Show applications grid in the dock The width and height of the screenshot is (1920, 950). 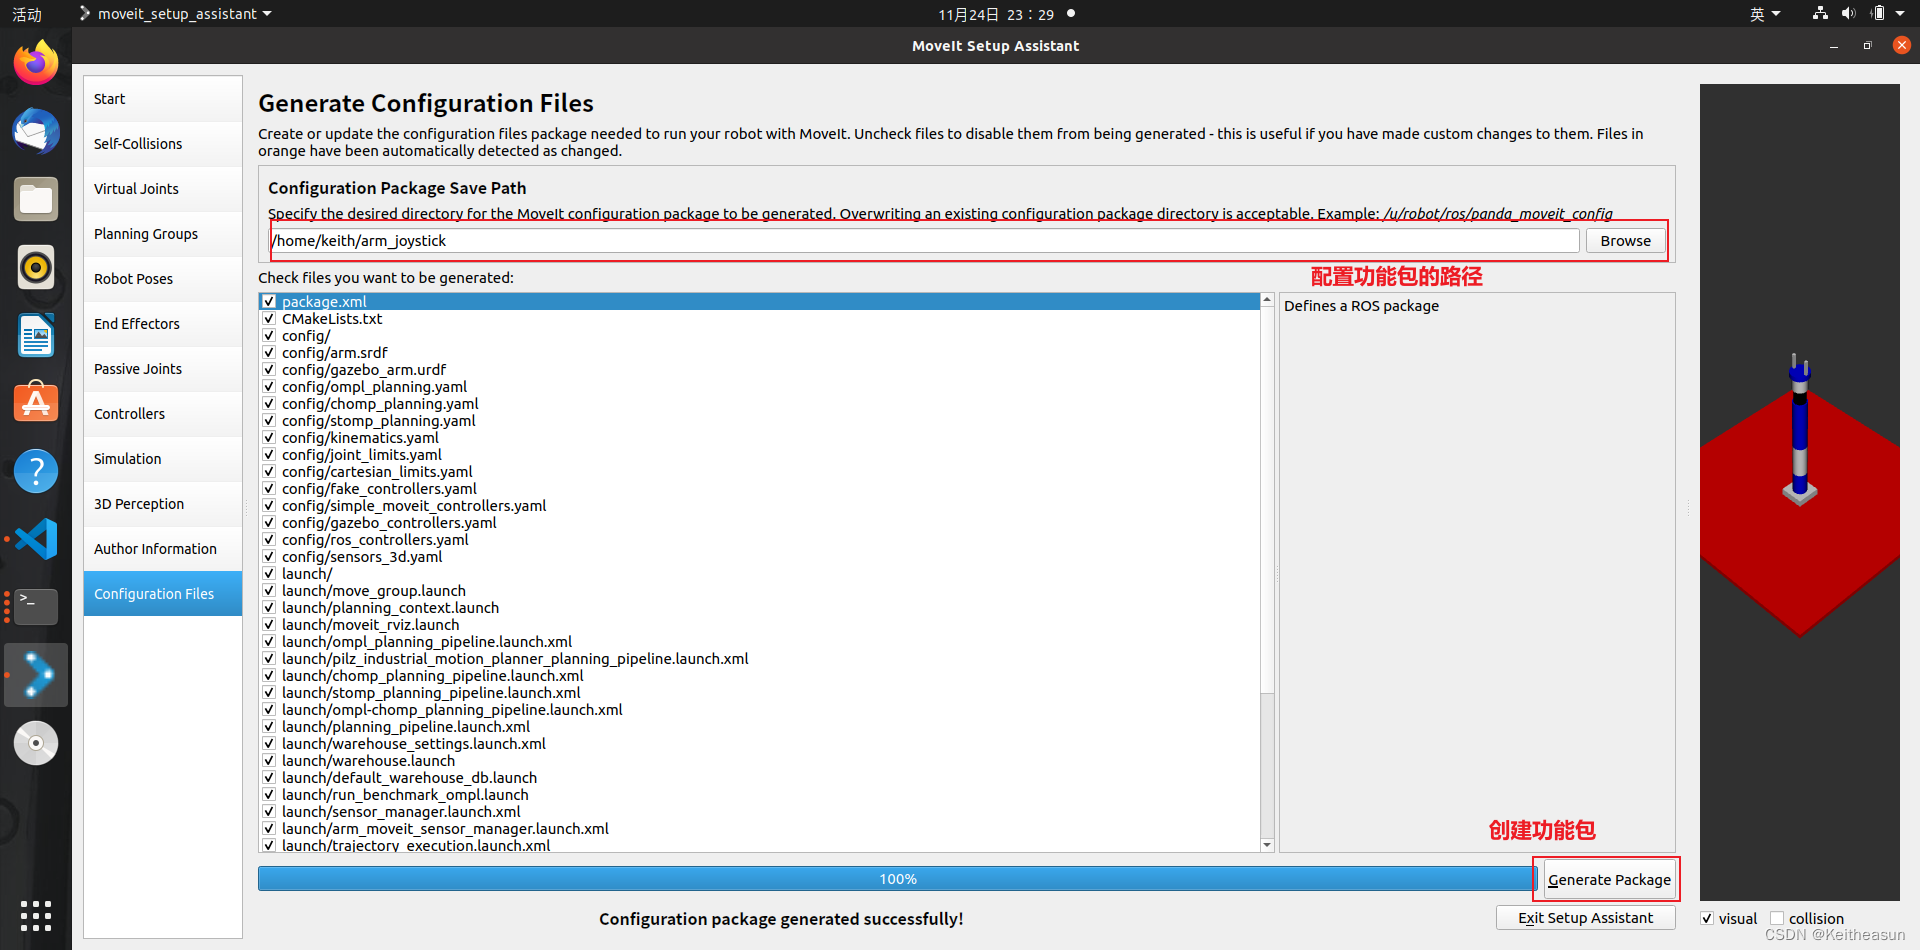[36, 915]
